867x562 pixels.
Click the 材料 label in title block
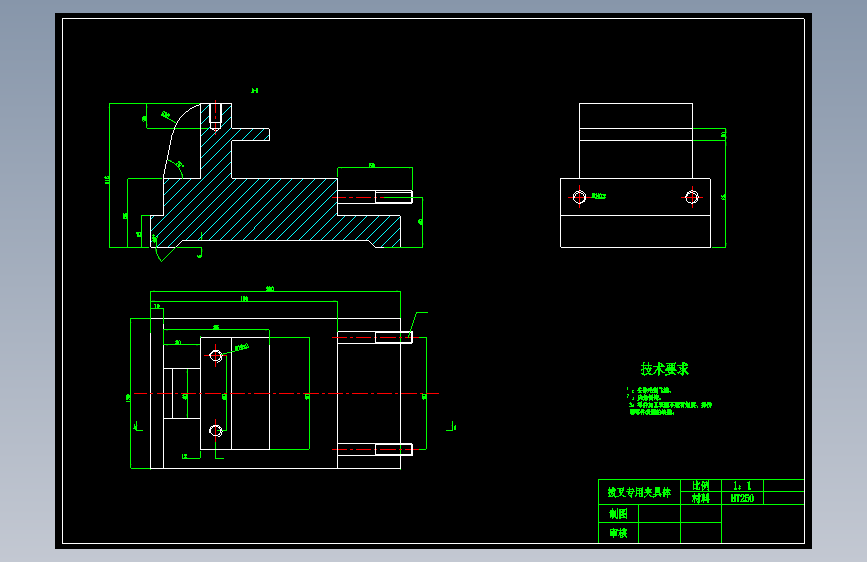coord(701,498)
